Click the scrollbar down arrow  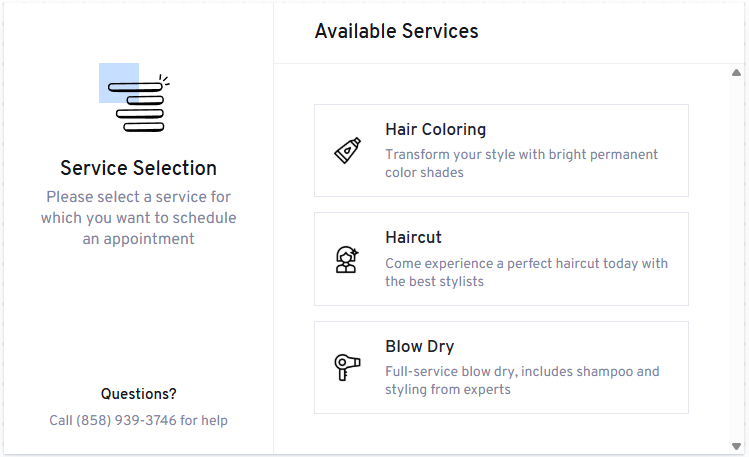coord(736,446)
